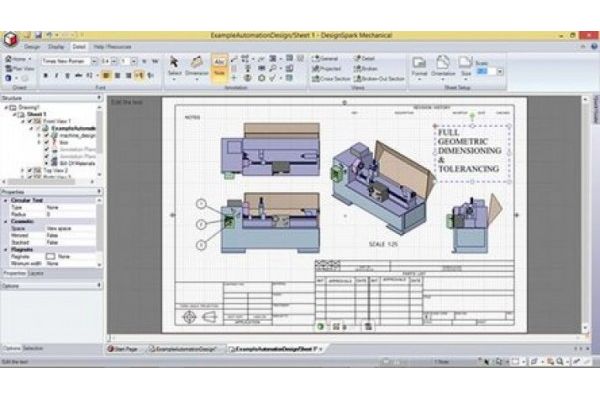Click the FULL GEOMETRIC DIMENSIONING note text
The height and width of the screenshot is (400, 600).
(470, 151)
